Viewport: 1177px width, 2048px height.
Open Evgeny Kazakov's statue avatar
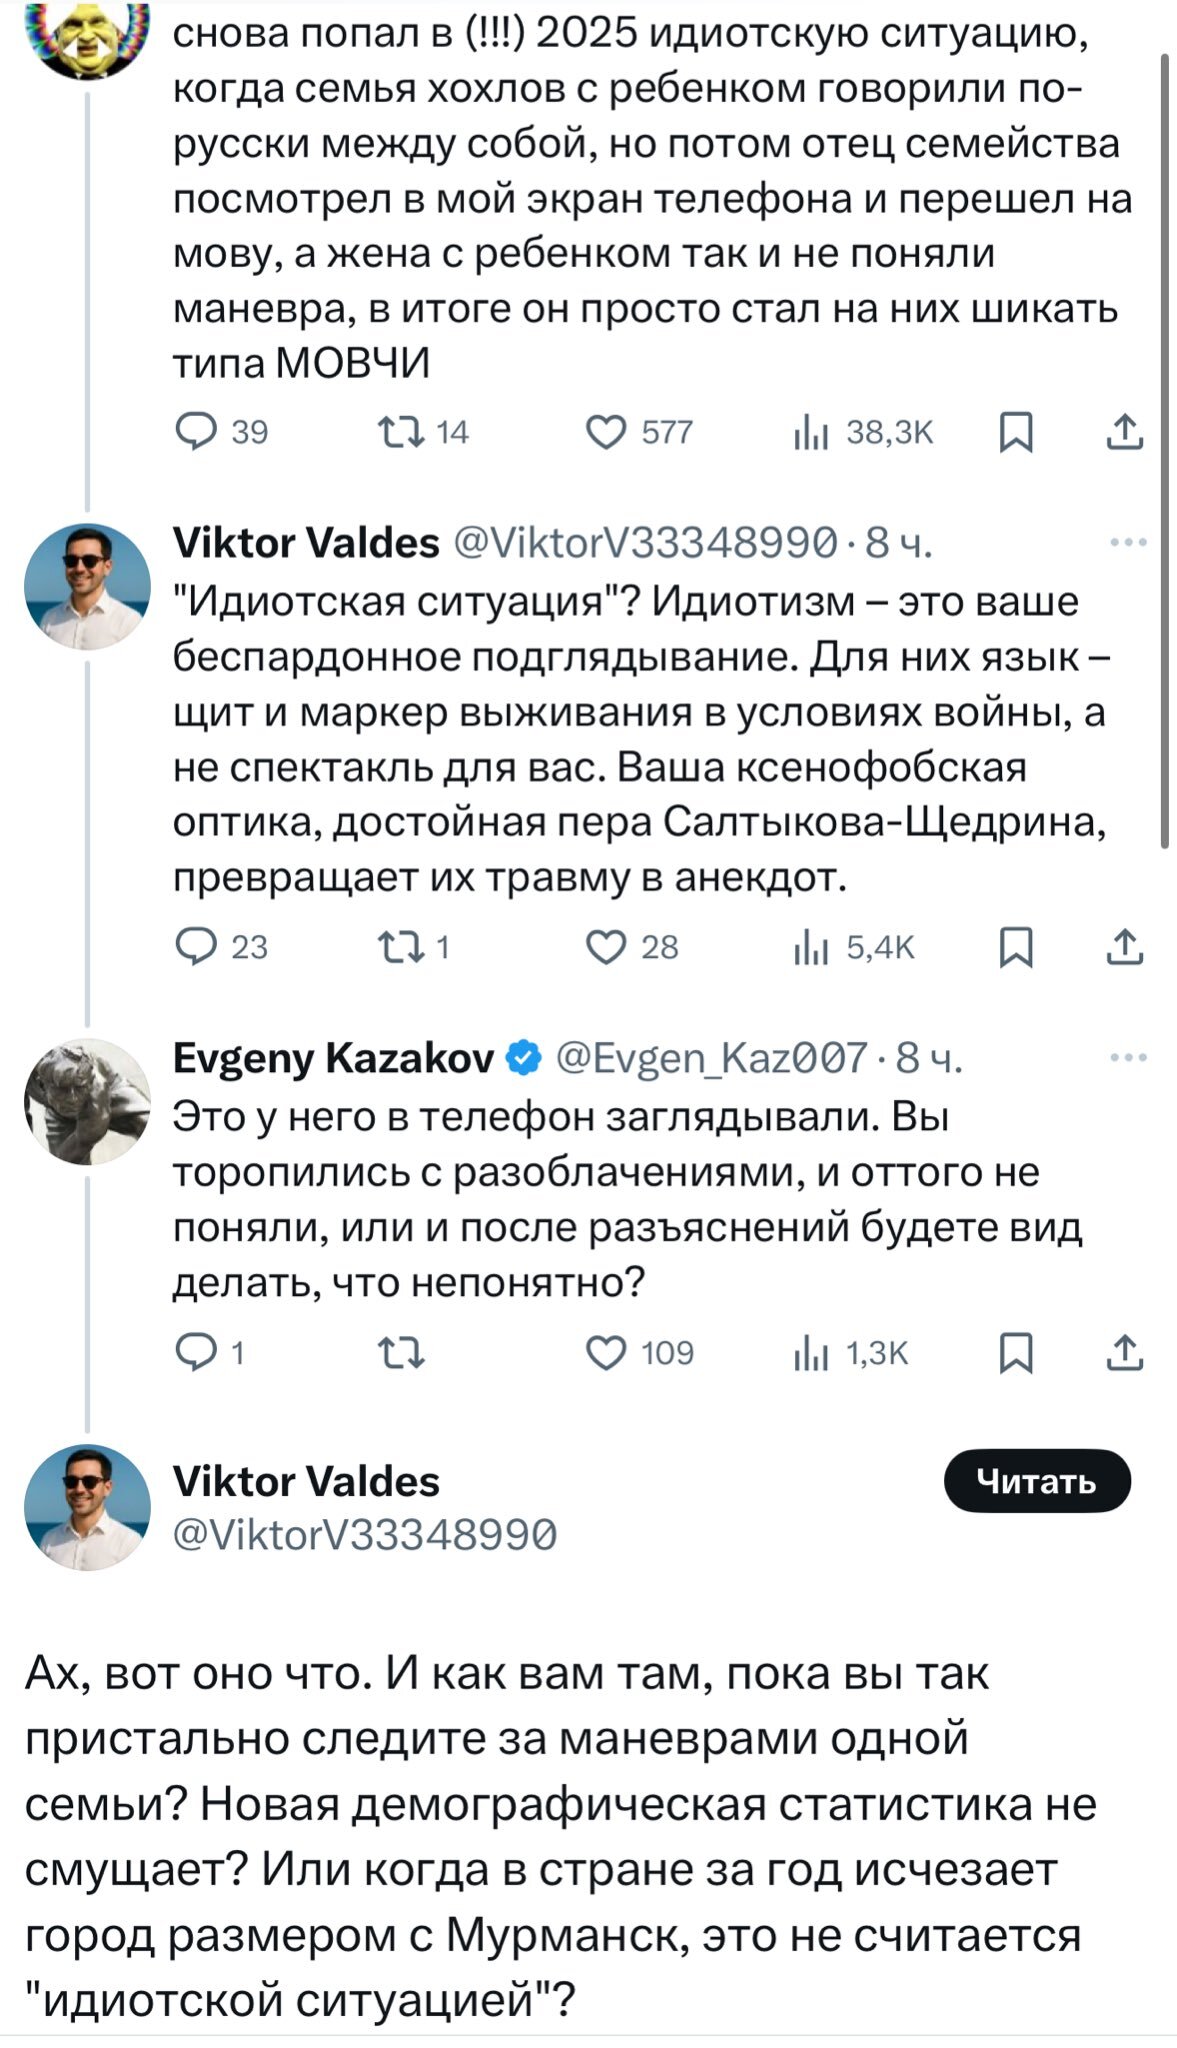(x=87, y=1100)
